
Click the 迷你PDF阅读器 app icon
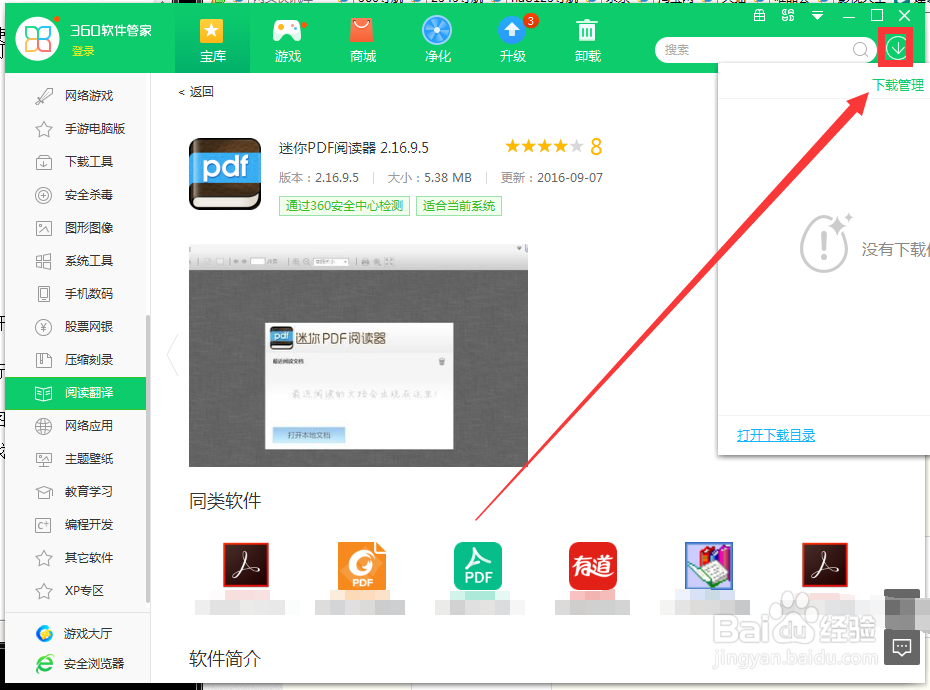(x=225, y=174)
